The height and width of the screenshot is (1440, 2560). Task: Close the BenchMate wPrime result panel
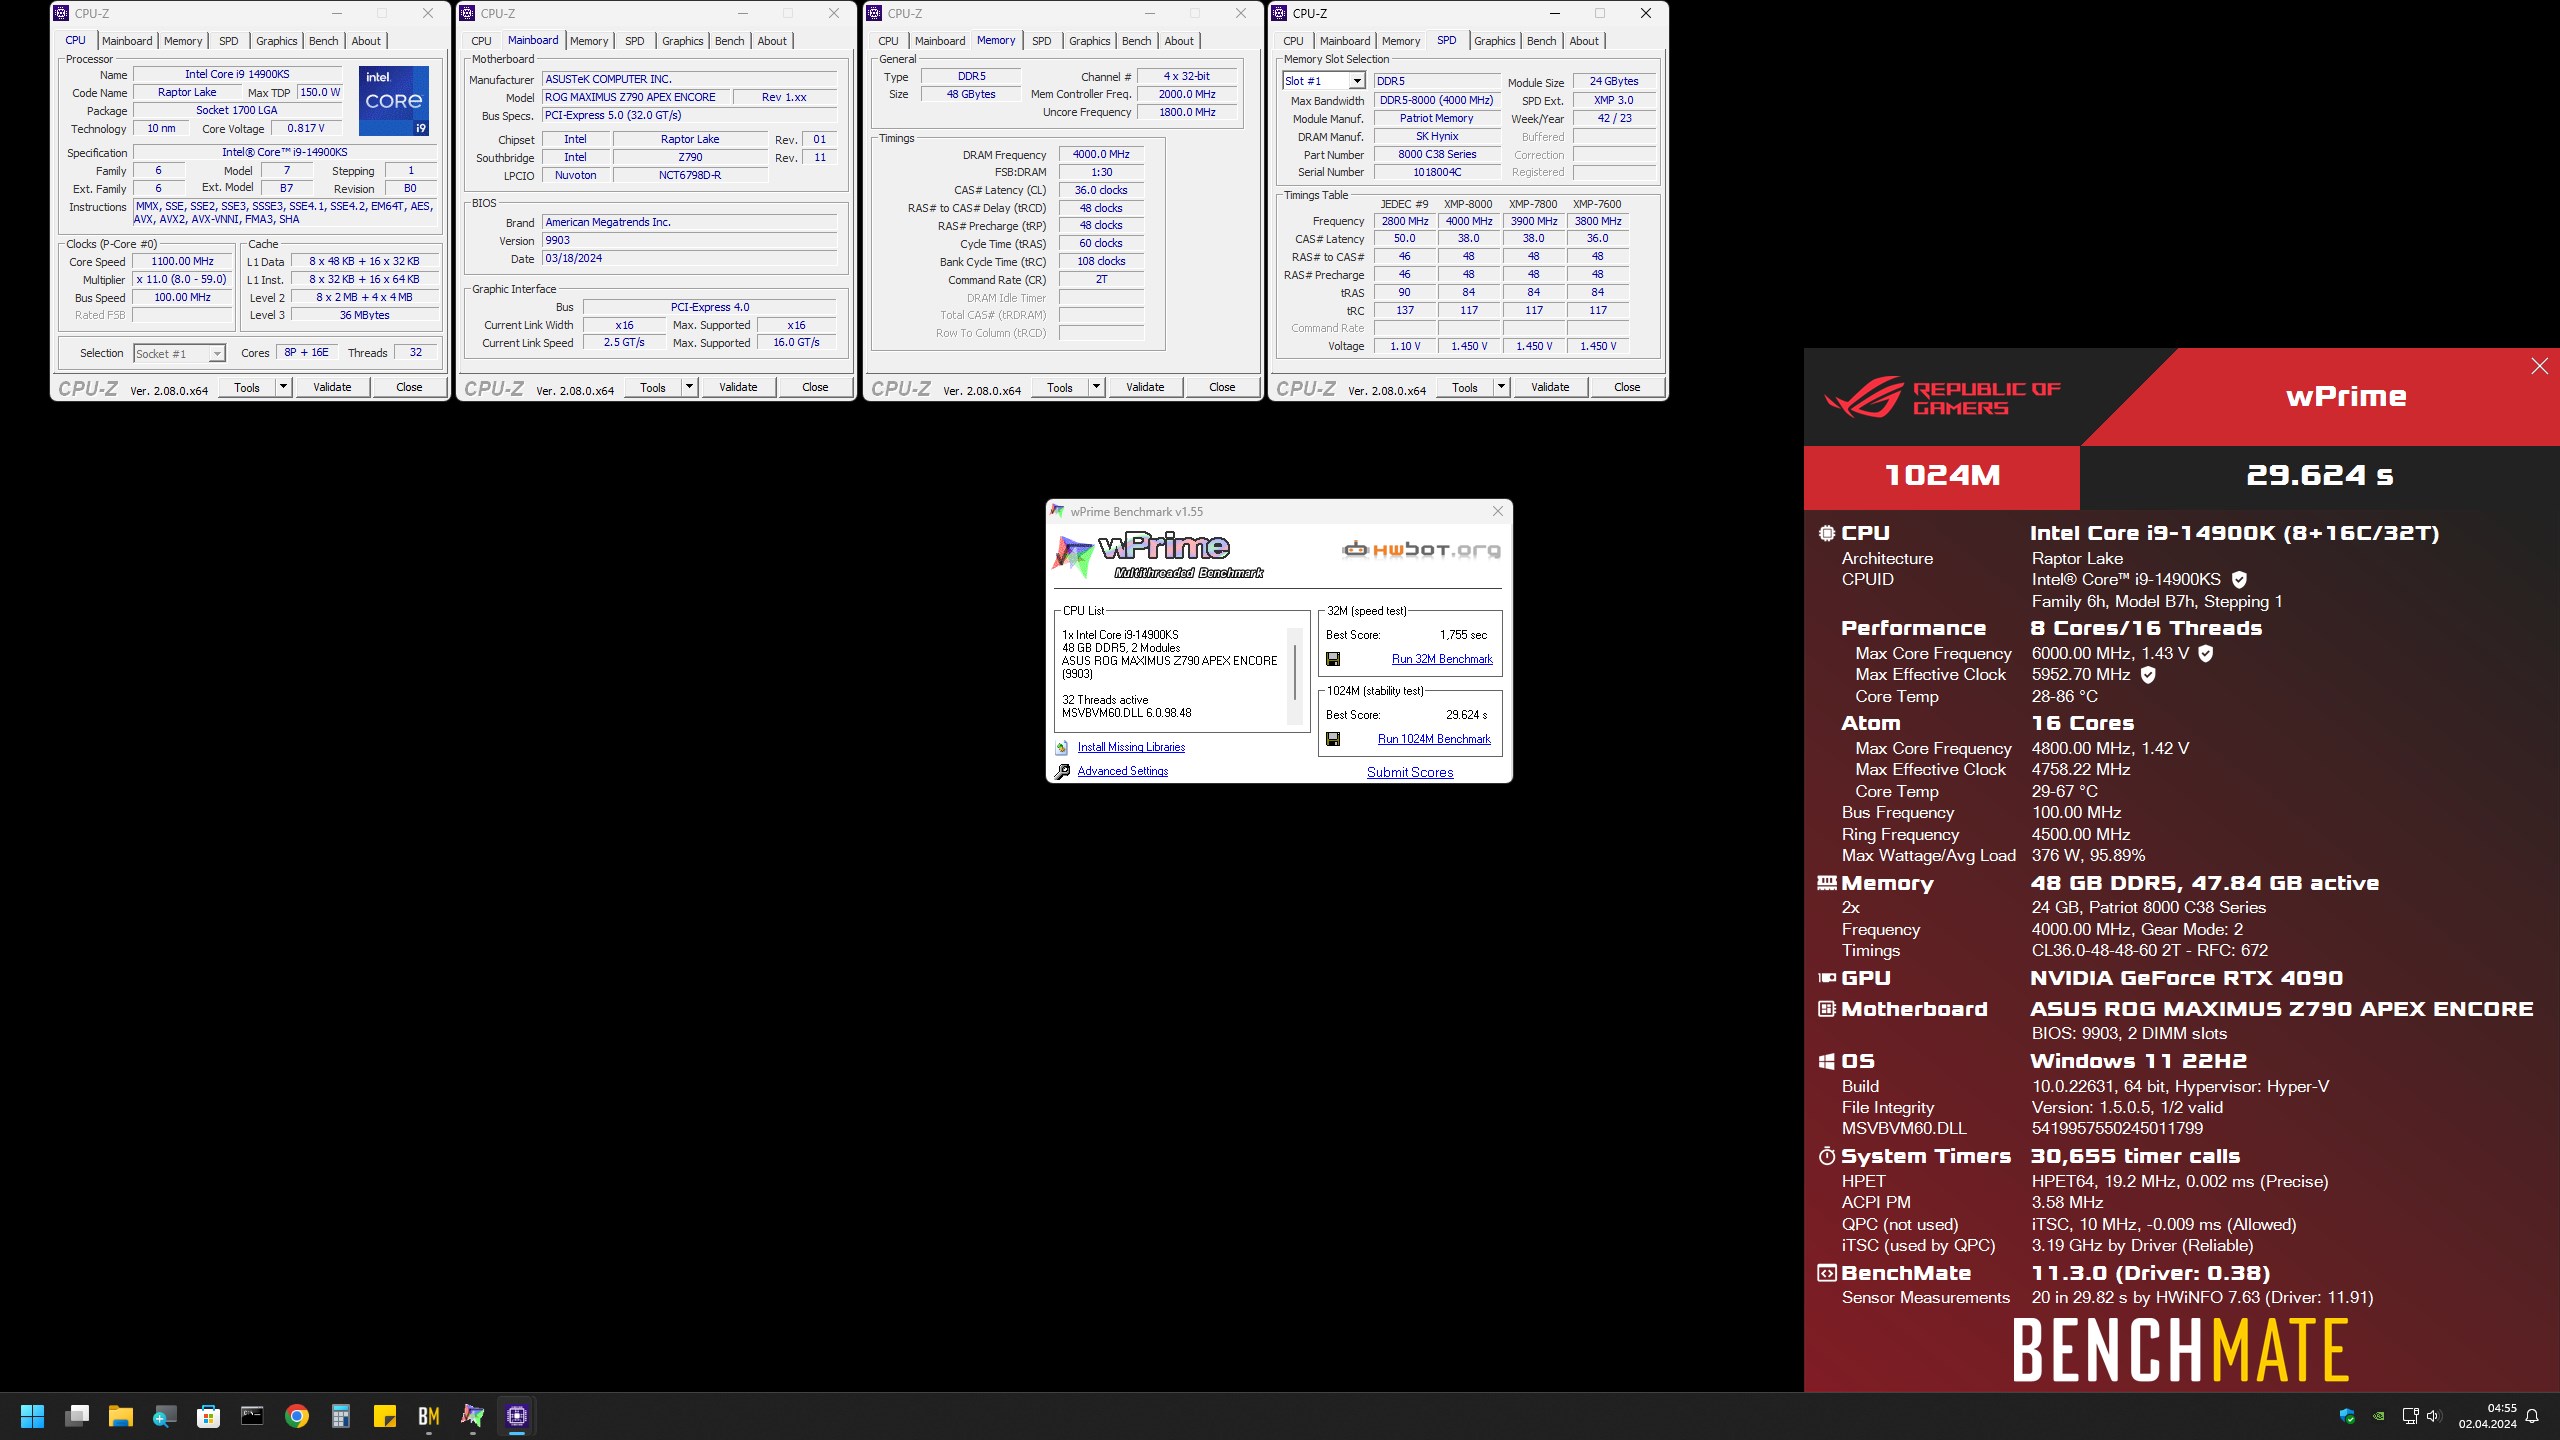[2539, 366]
